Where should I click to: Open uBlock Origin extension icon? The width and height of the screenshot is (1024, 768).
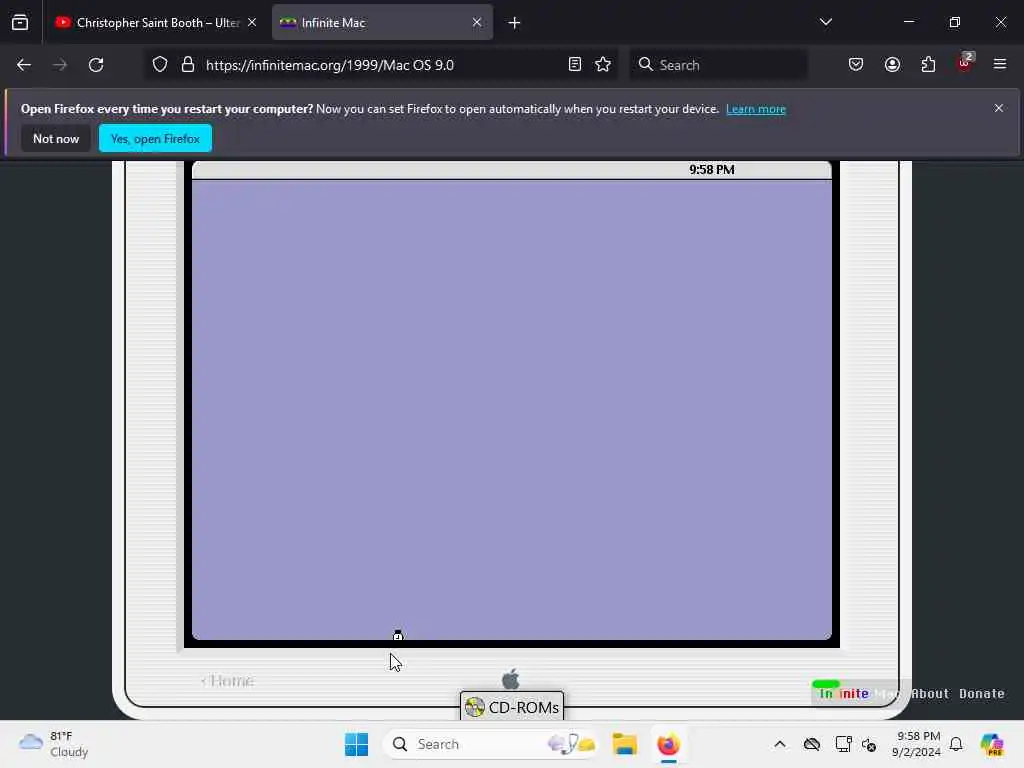965,63
